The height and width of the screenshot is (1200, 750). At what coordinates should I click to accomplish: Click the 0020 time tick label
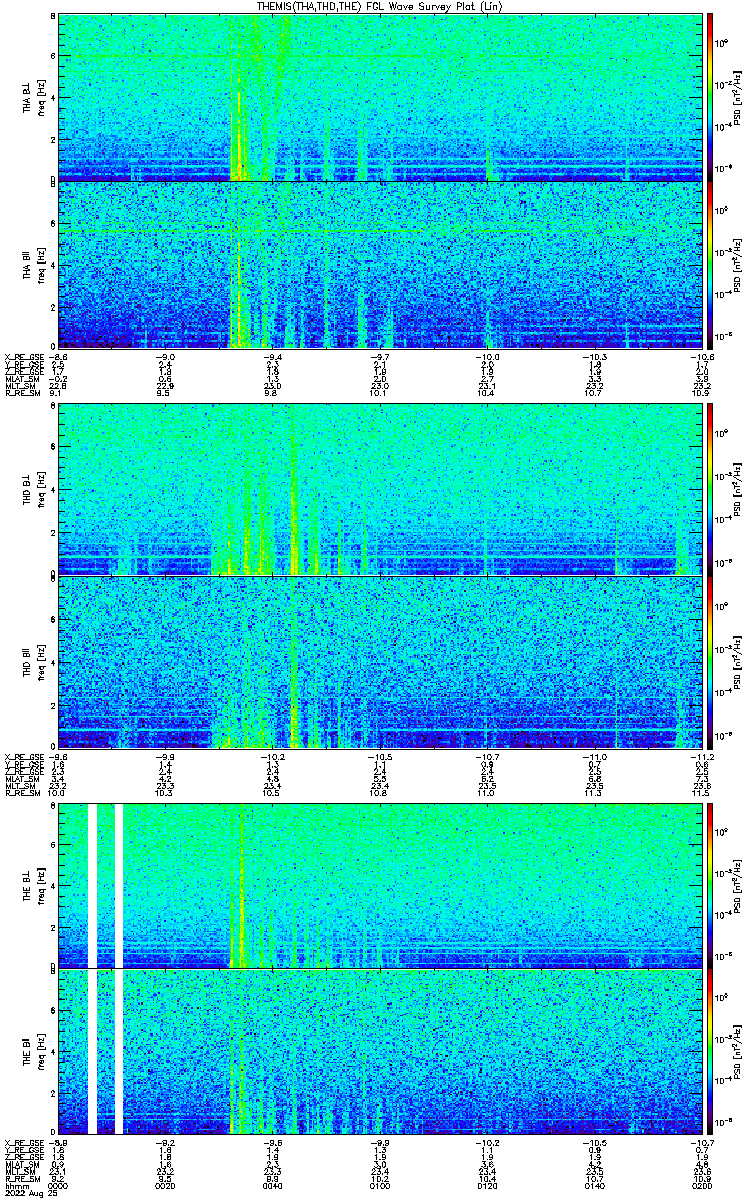pos(165,1186)
